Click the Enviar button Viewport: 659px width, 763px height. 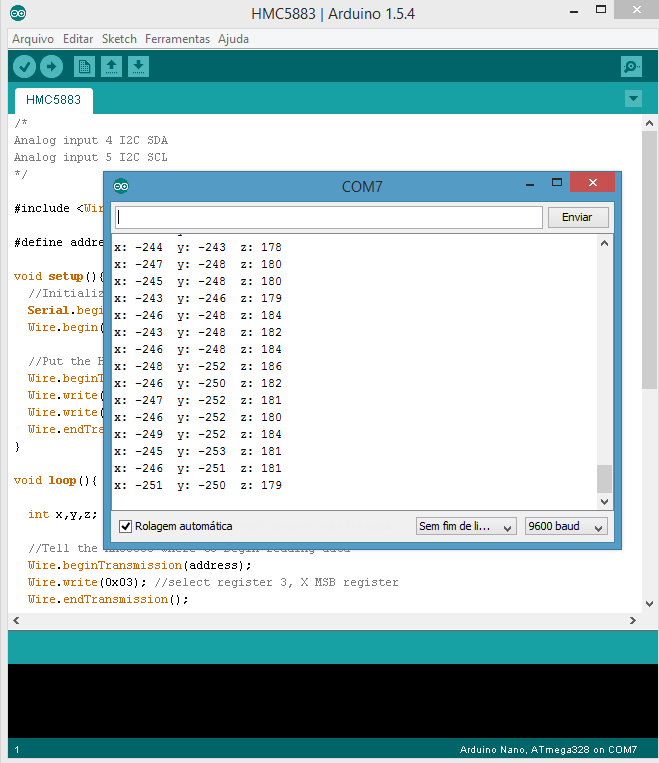point(578,217)
